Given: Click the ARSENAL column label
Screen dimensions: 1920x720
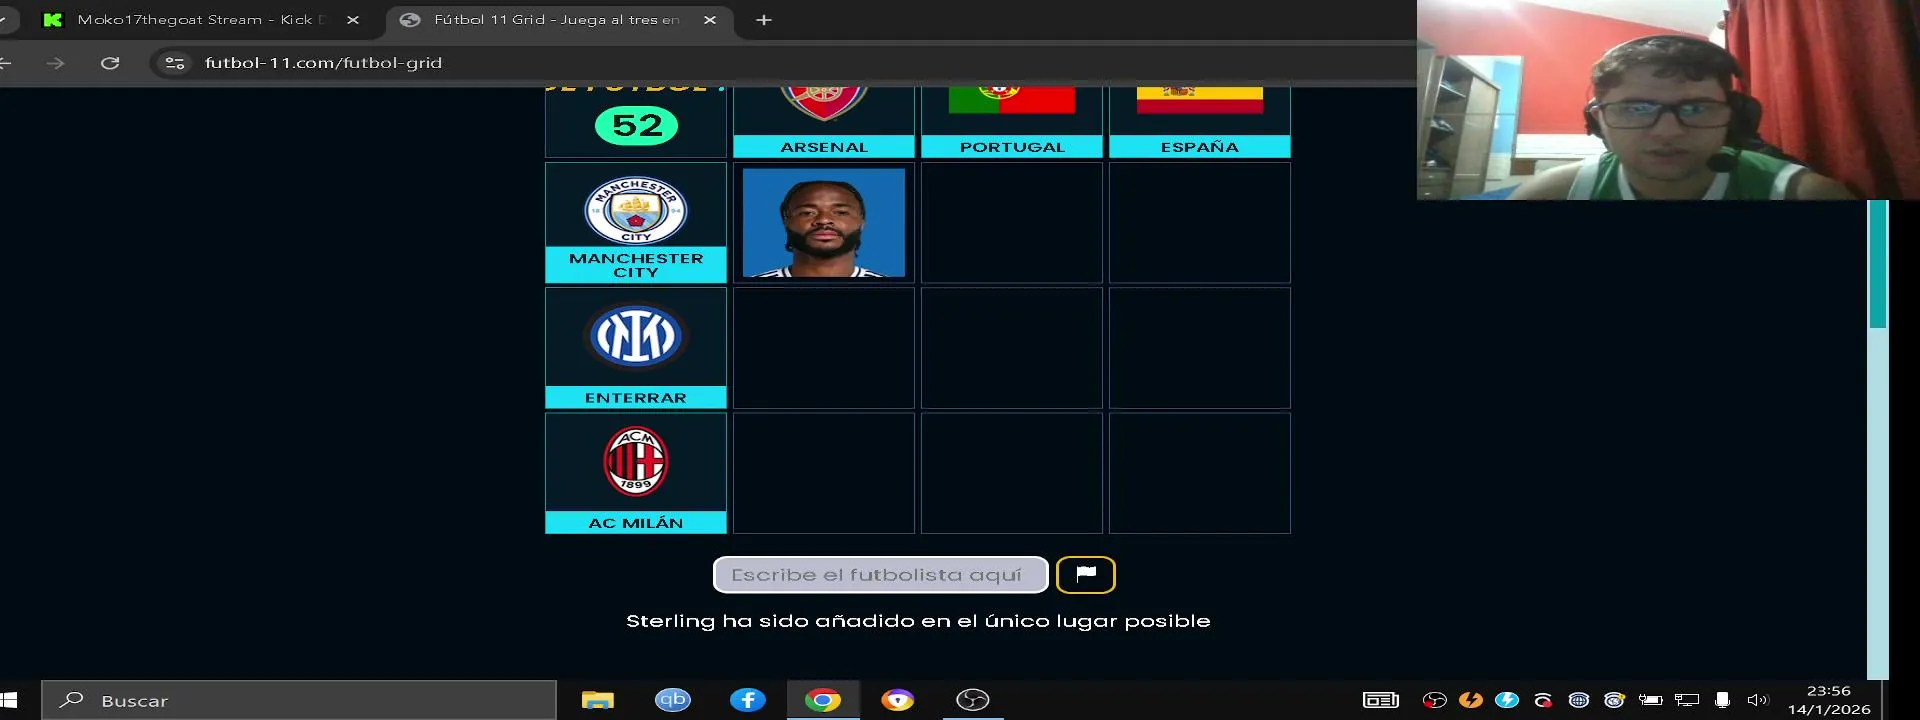Looking at the screenshot, I should click(x=824, y=147).
